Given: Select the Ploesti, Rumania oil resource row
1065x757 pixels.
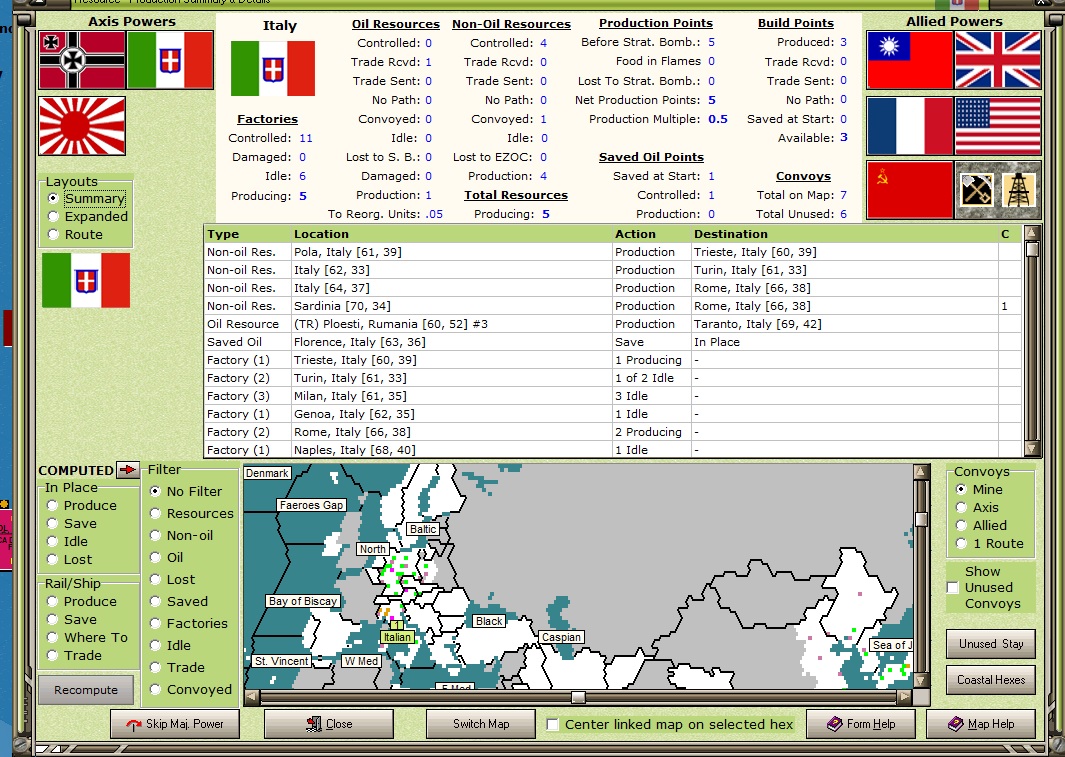Looking at the screenshot, I should [x=612, y=324].
